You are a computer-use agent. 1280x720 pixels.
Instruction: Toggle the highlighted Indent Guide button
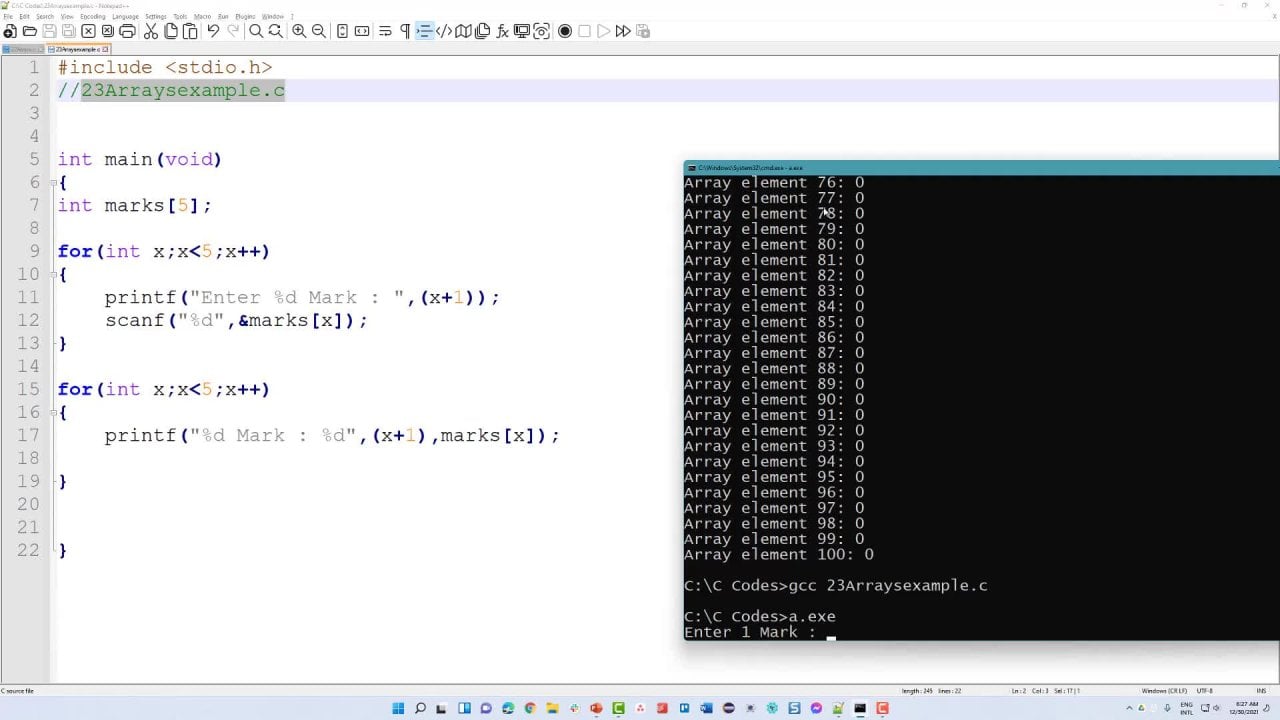coord(424,31)
